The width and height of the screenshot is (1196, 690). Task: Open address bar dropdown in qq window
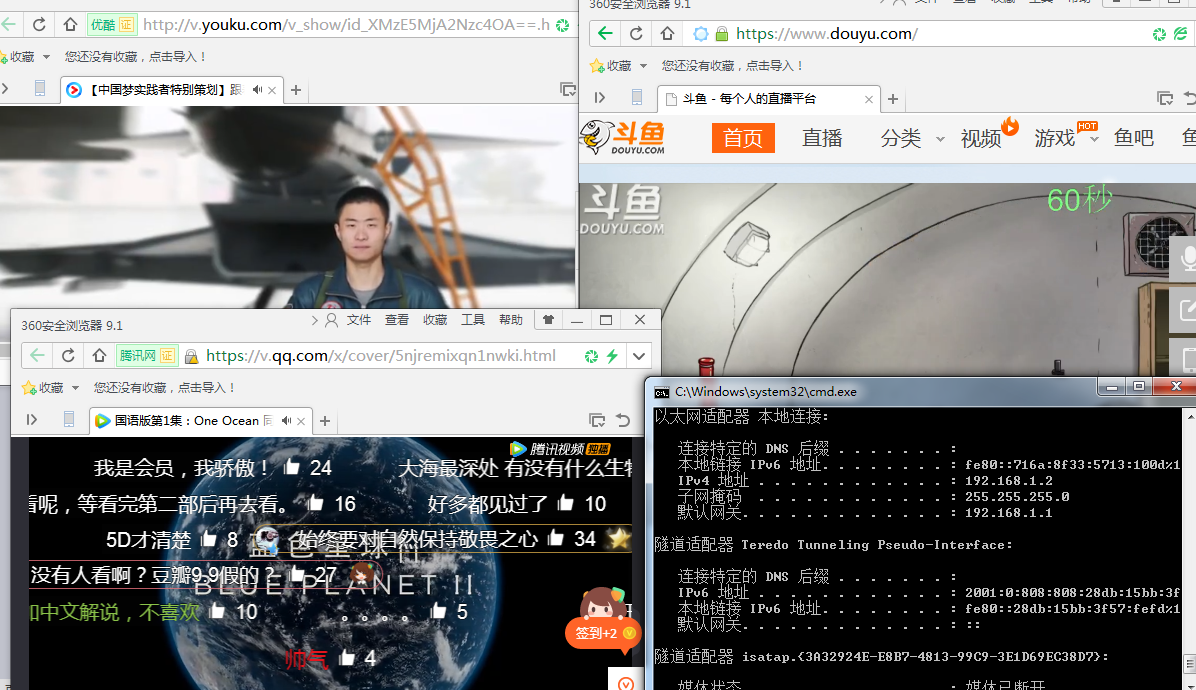pos(639,356)
